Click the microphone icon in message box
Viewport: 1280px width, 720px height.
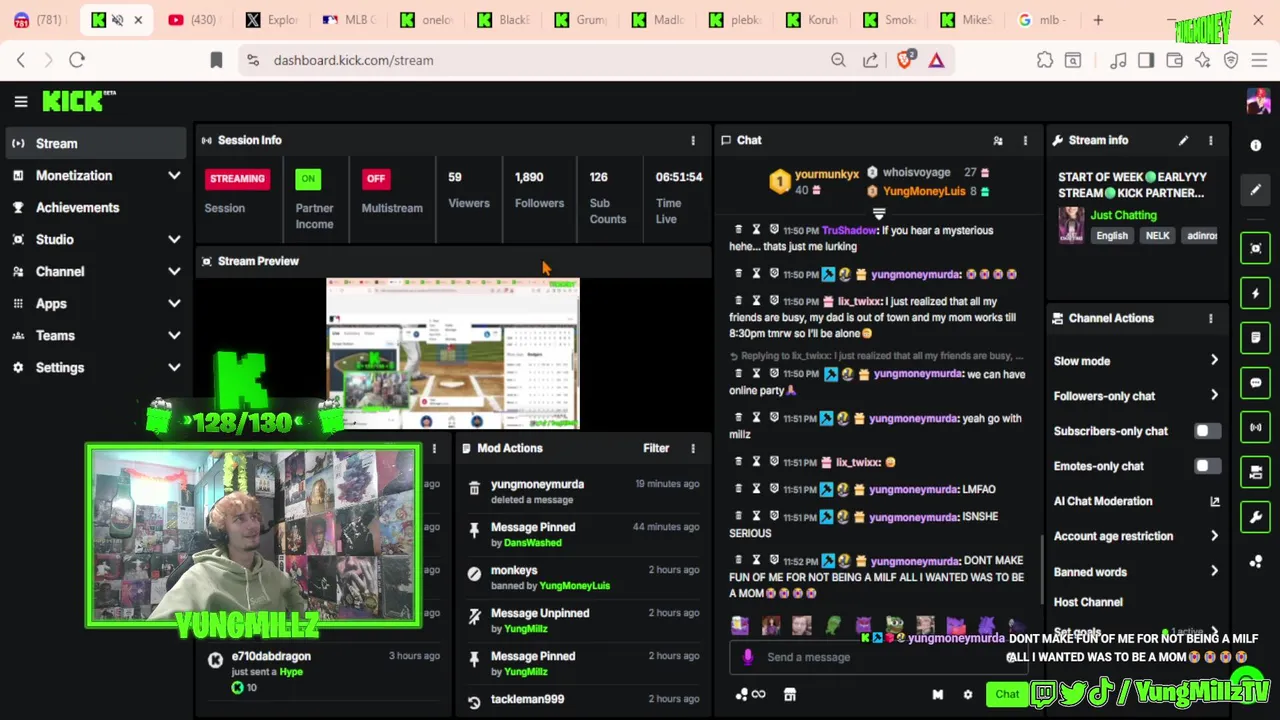(748, 657)
